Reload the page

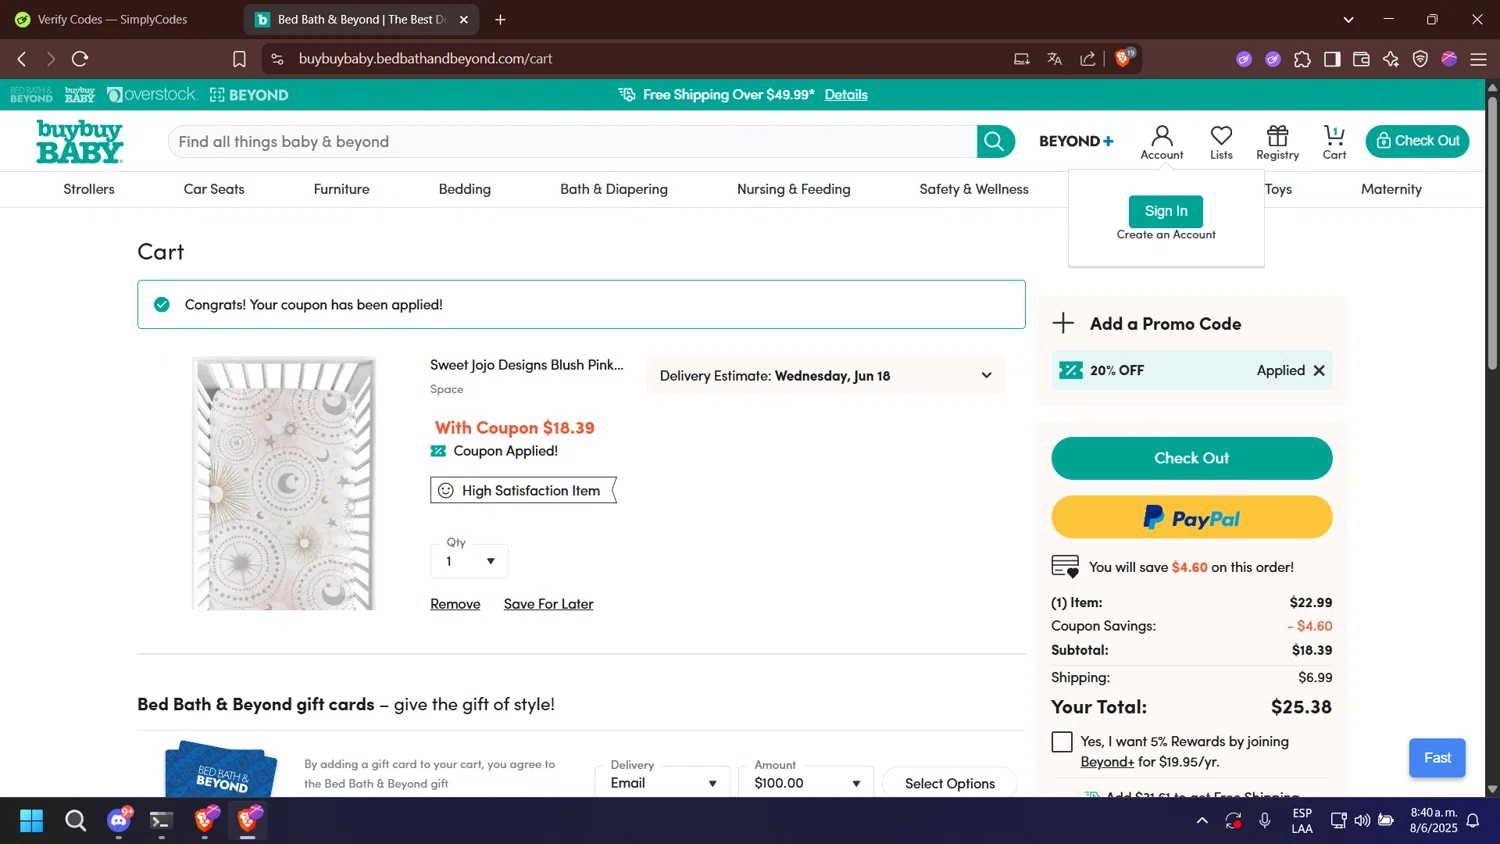pos(81,59)
